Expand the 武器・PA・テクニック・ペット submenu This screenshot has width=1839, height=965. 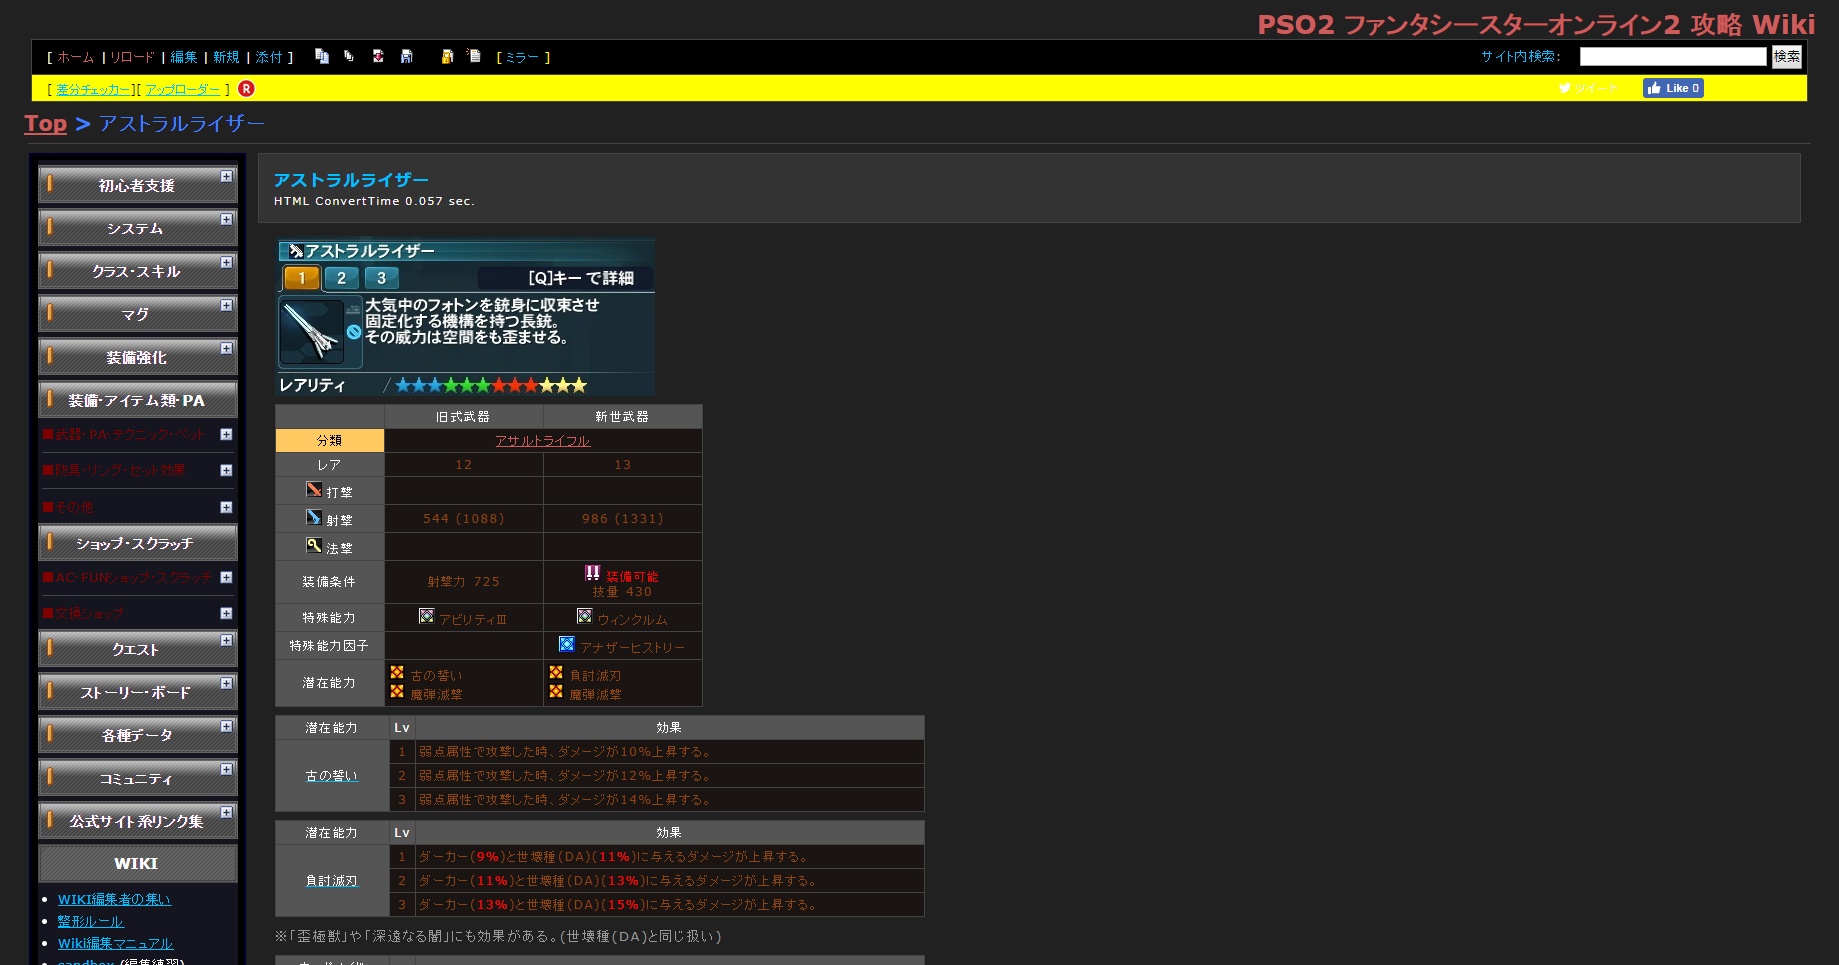click(226, 434)
